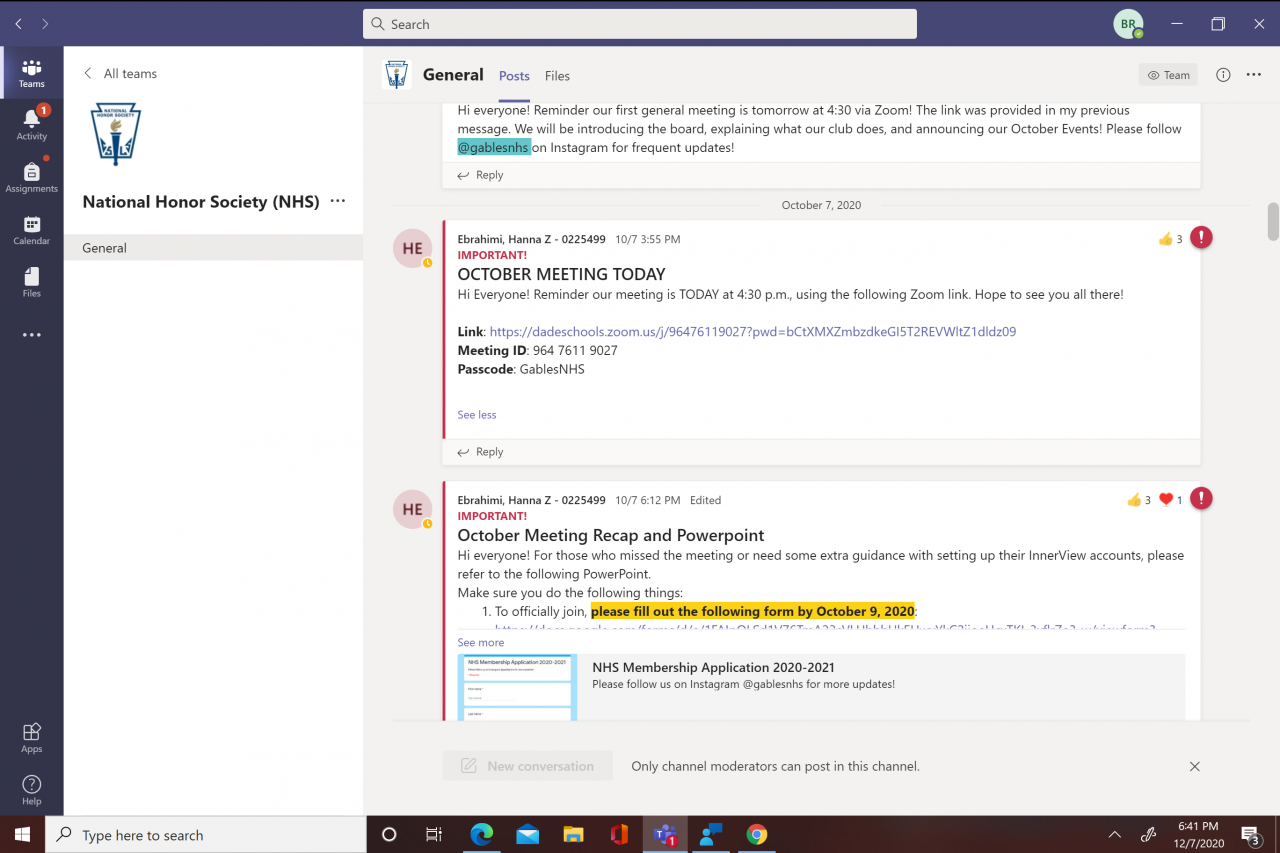Open channel information icon
Screen dimensions: 1280x853
click(1222, 75)
